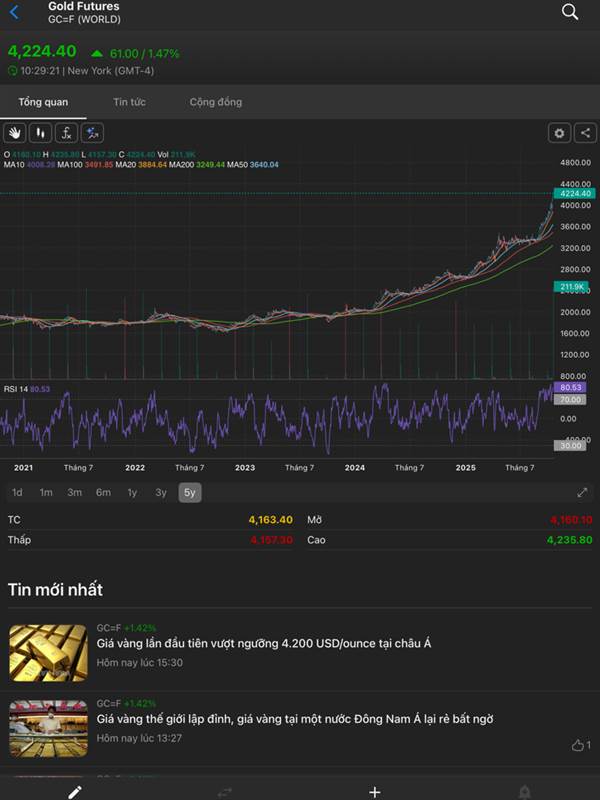600x800 pixels.
Task: Change chart type via candlestick icon
Action: click(x=41, y=133)
